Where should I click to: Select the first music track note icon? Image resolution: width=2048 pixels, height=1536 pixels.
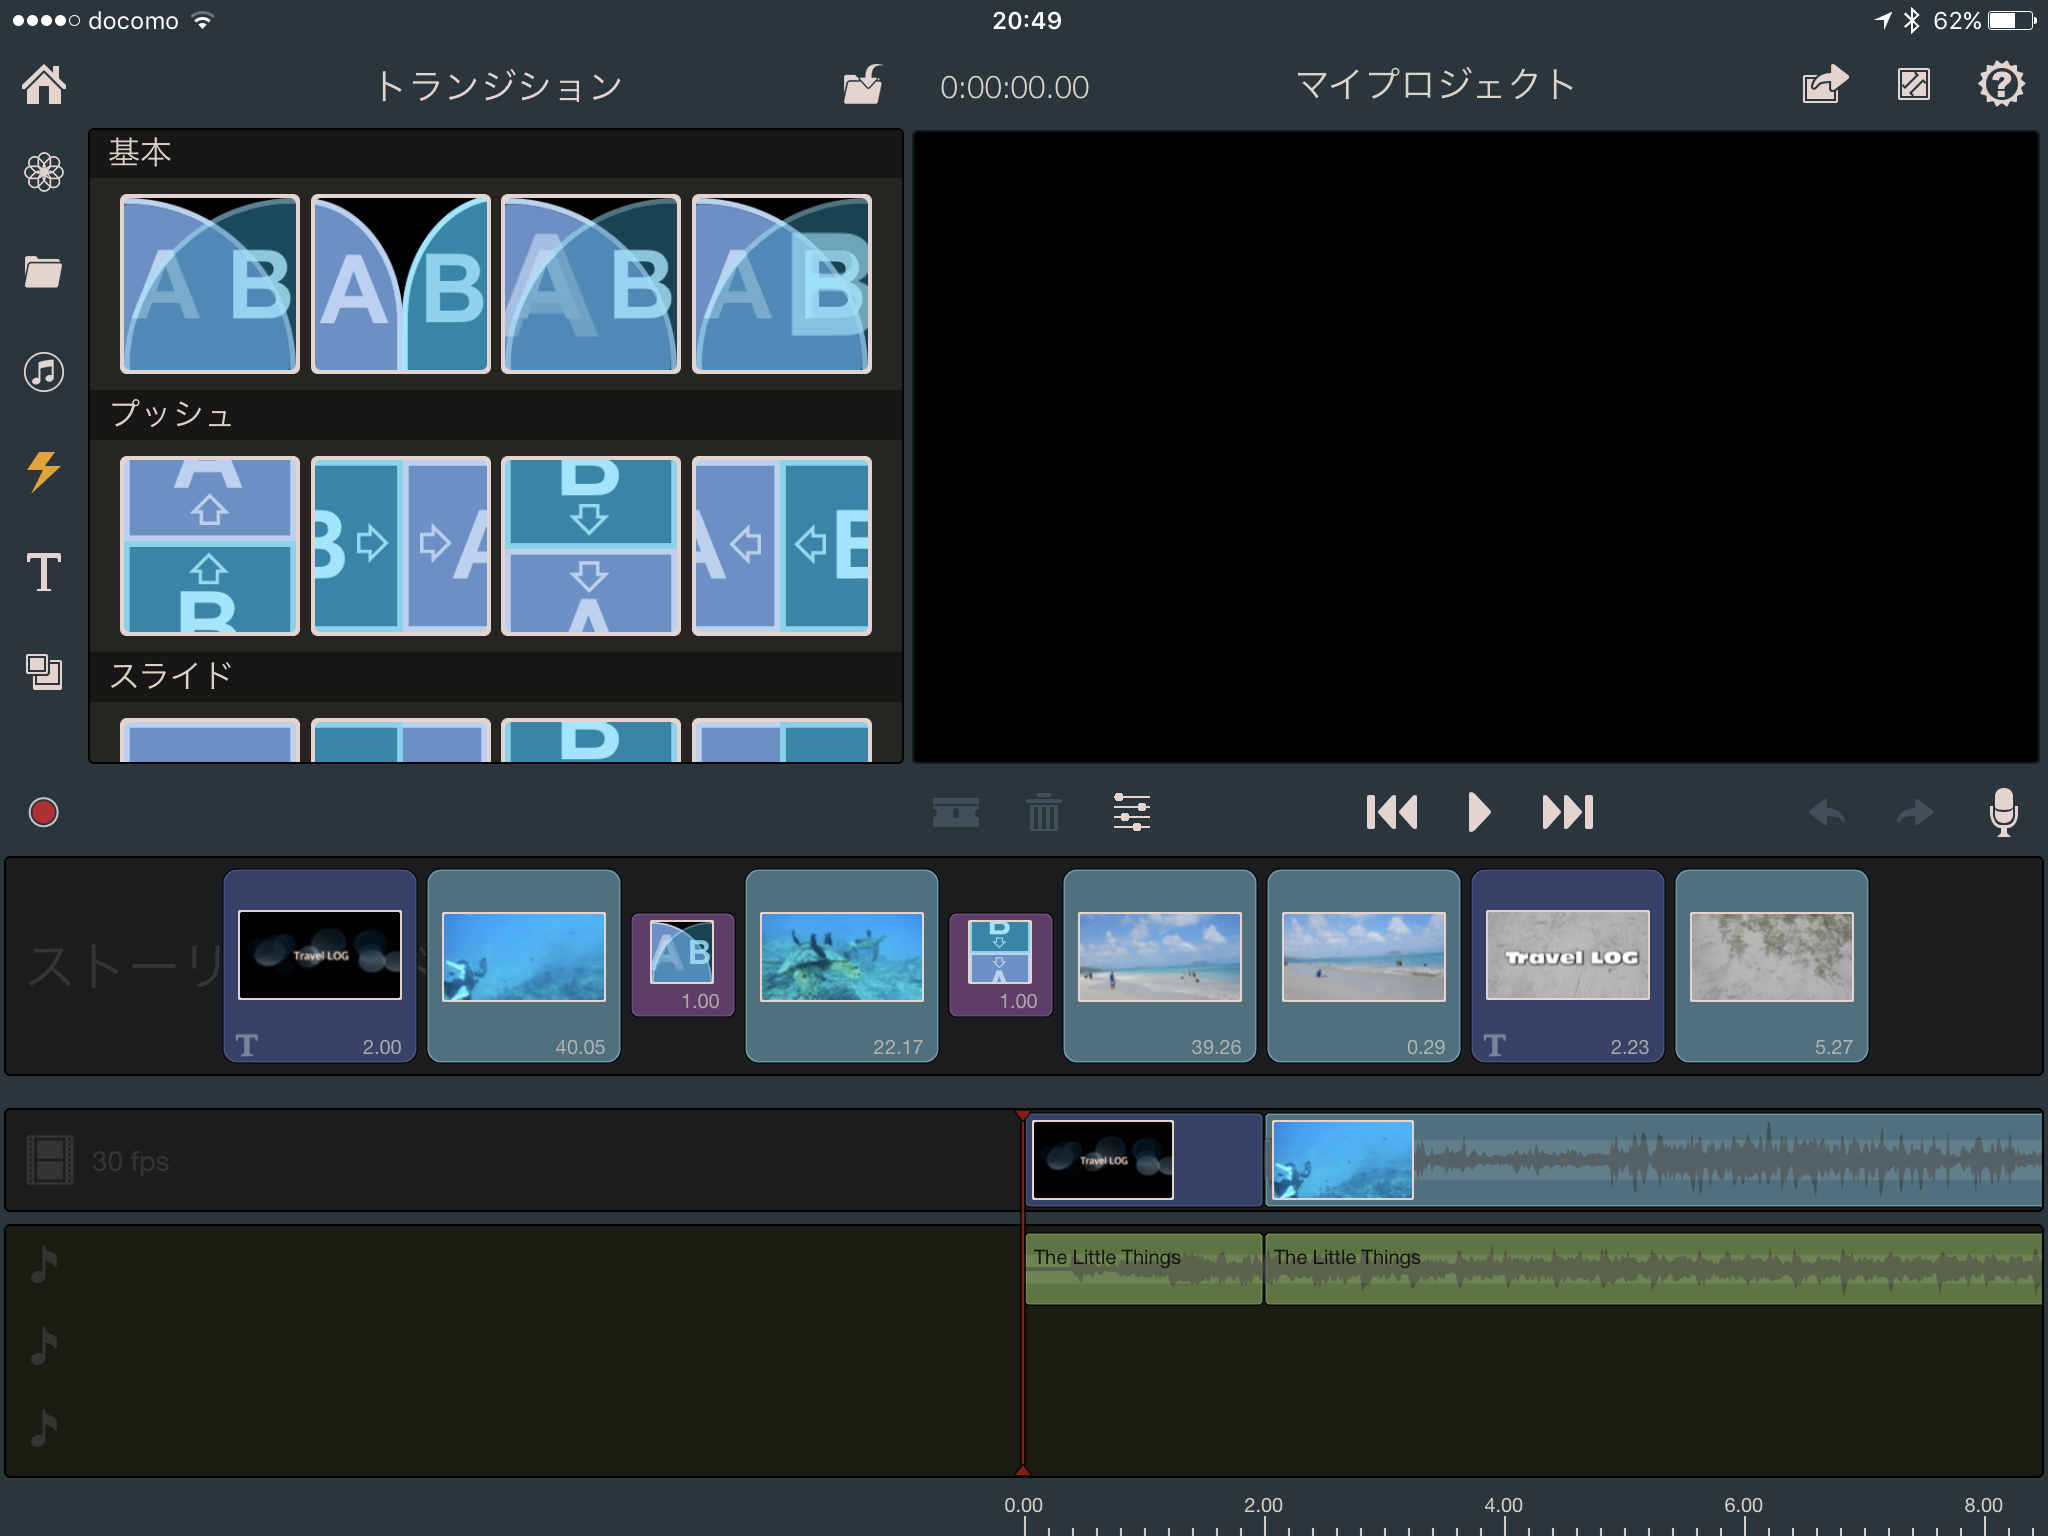pos(44,1264)
